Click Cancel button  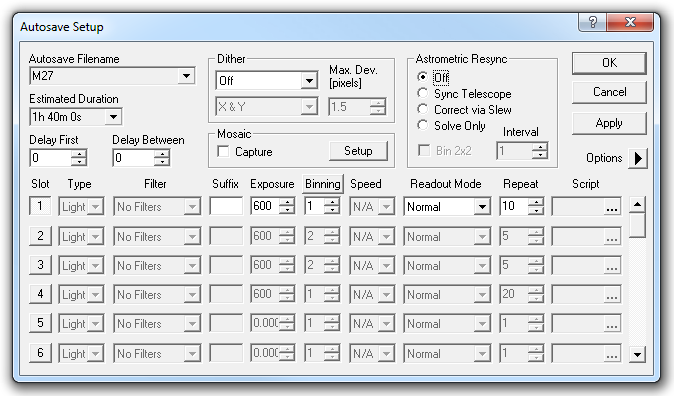pos(609,92)
